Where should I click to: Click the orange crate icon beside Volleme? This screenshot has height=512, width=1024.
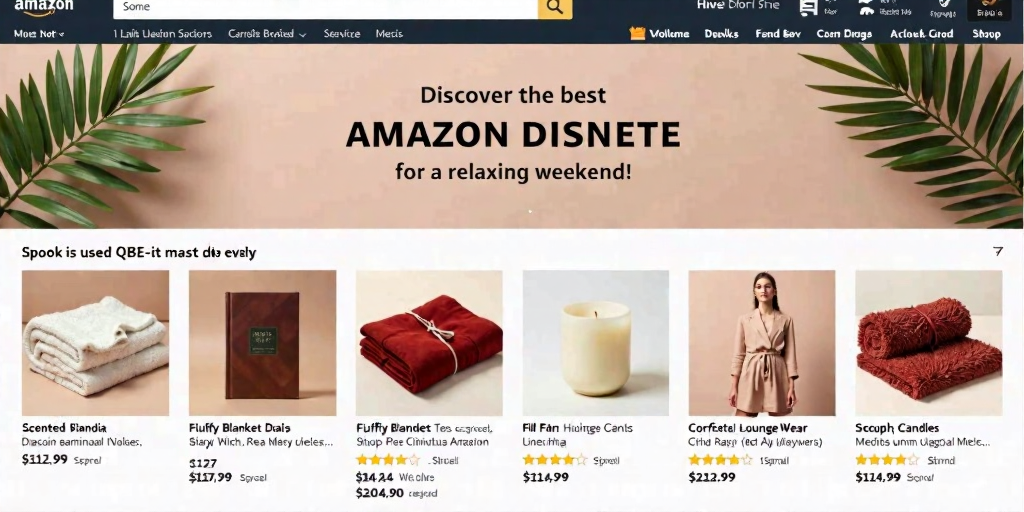[x=637, y=33]
